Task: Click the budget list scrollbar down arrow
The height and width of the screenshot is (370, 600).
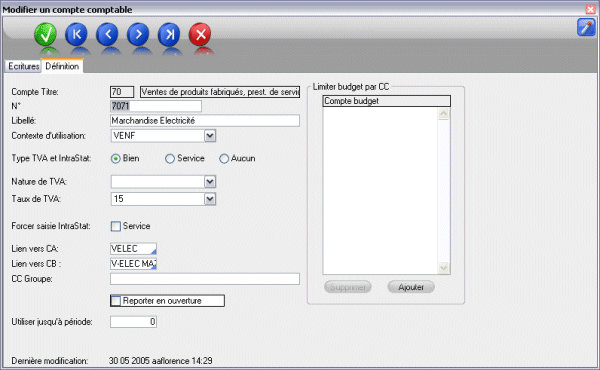Action: tap(443, 268)
